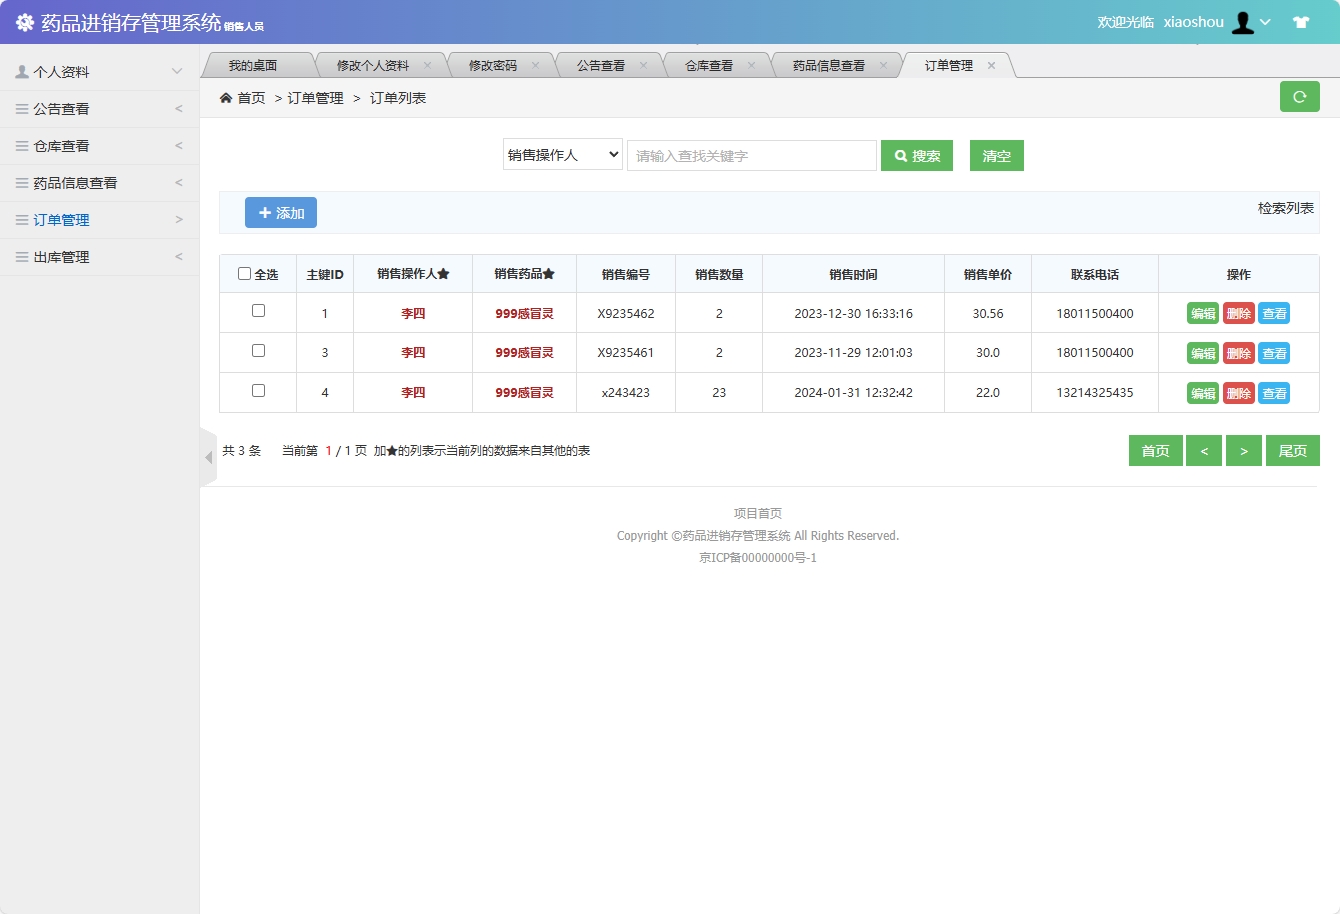This screenshot has width=1340, height=914.
Task: Click the blue + 添加 button
Action: click(281, 212)
